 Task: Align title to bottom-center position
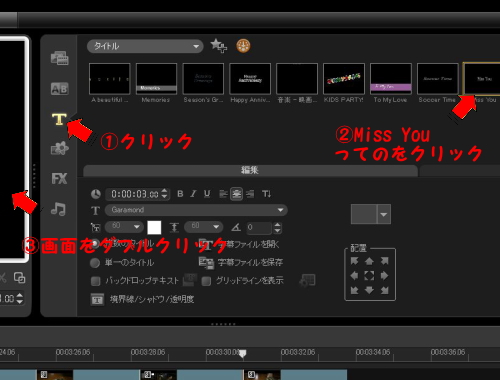tap(369, 290)
